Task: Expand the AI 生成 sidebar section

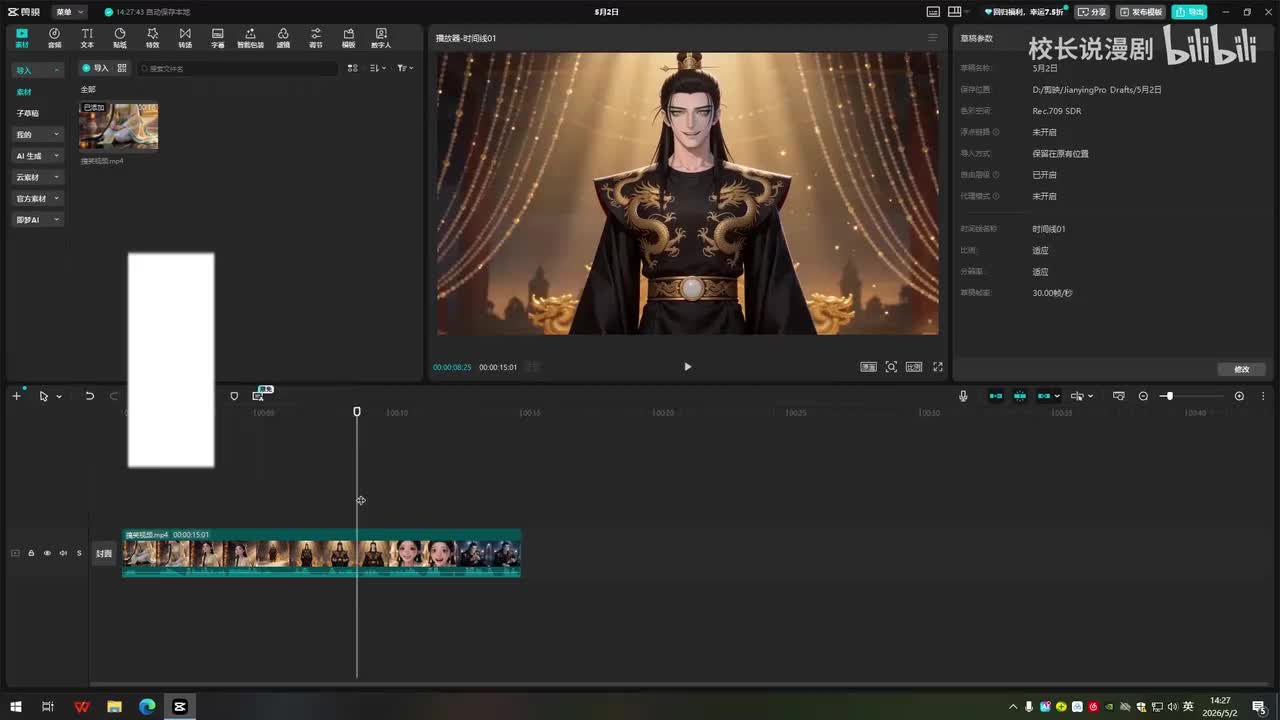Action: (x=37, y=156)
